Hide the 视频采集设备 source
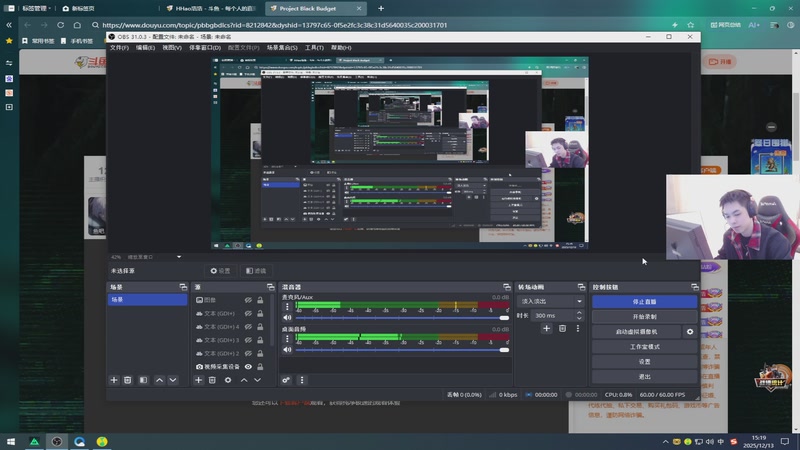The image size is (800, 450). (x=248, y=366)
